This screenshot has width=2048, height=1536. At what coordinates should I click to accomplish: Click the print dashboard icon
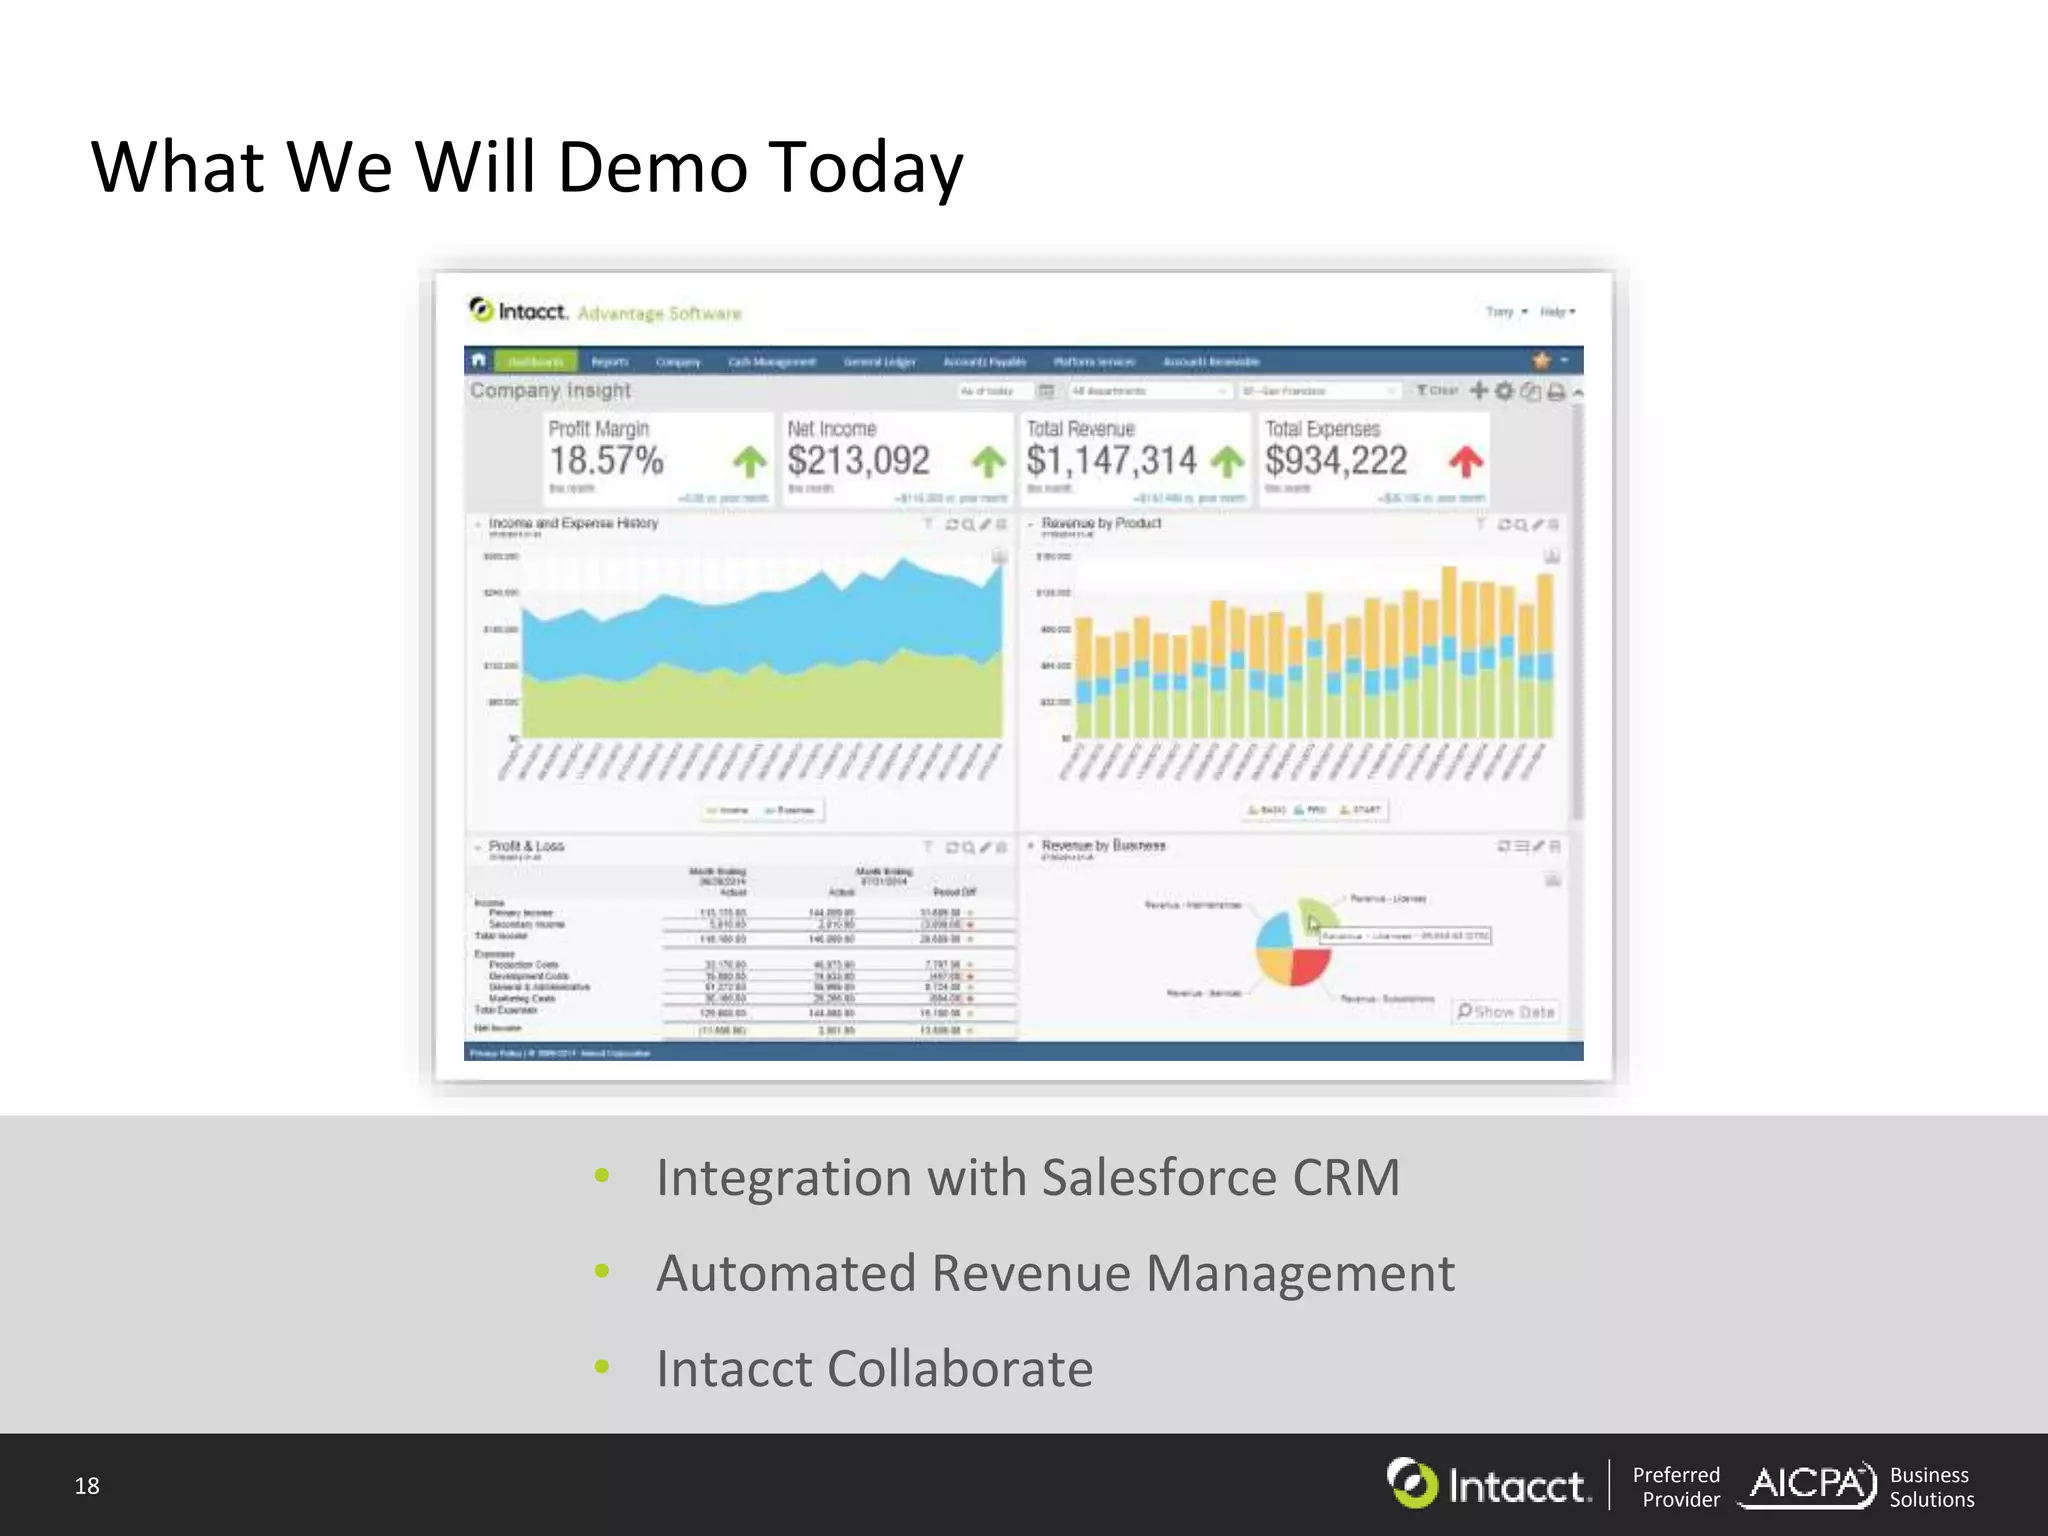click(1556, 392)
